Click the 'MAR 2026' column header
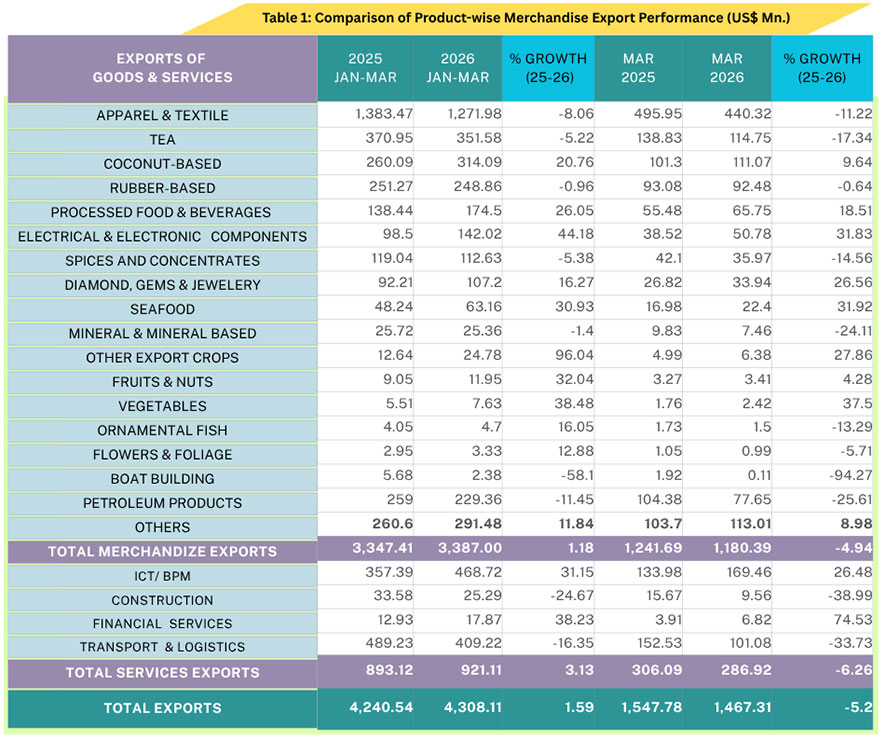 727,68
